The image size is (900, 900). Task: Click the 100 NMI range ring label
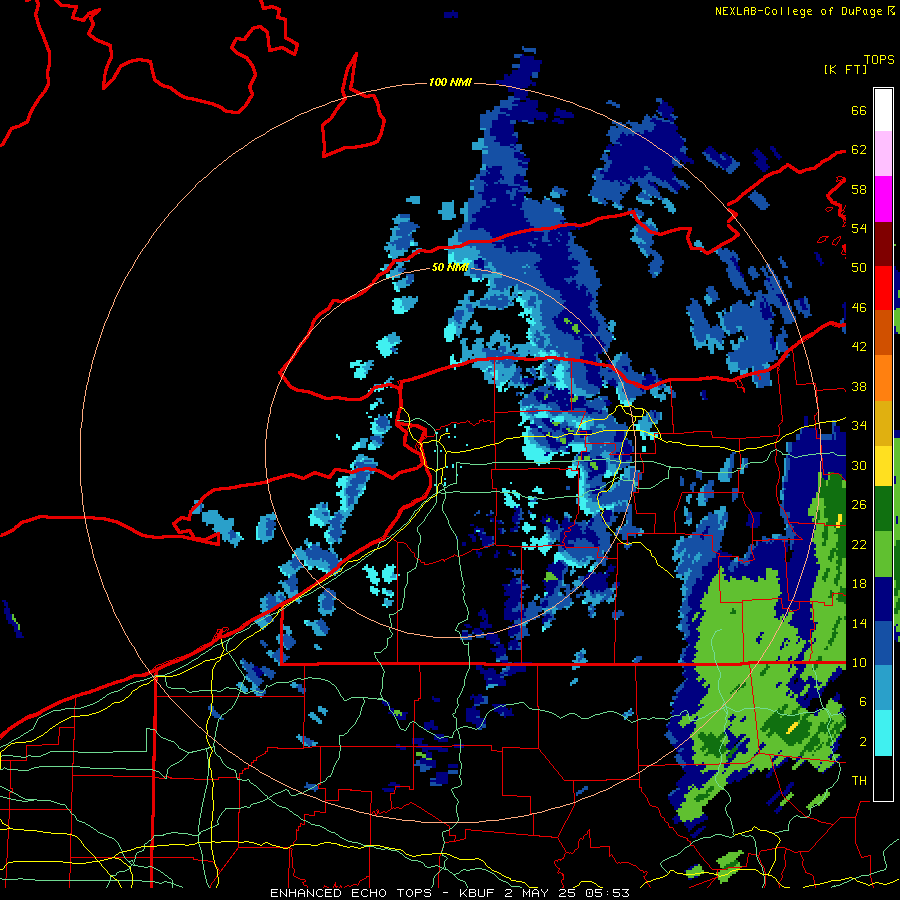tap(450, 82)
